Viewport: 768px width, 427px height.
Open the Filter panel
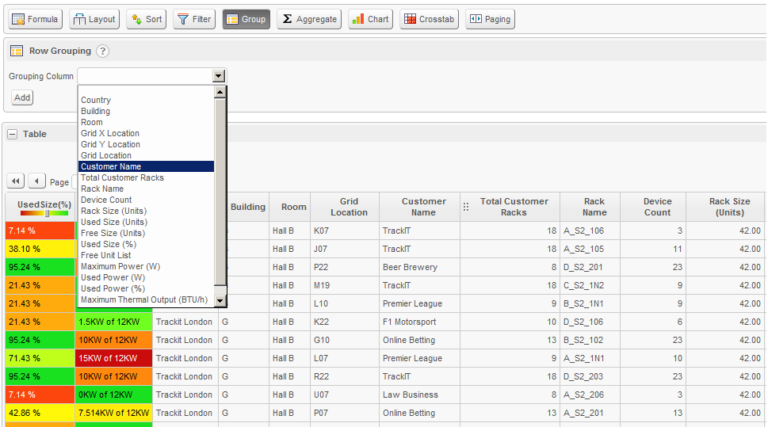click(x=194, y=19)
